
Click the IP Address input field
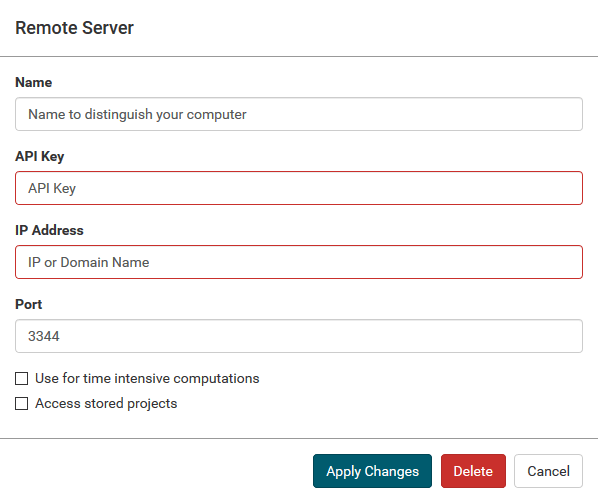coord(299,262)
